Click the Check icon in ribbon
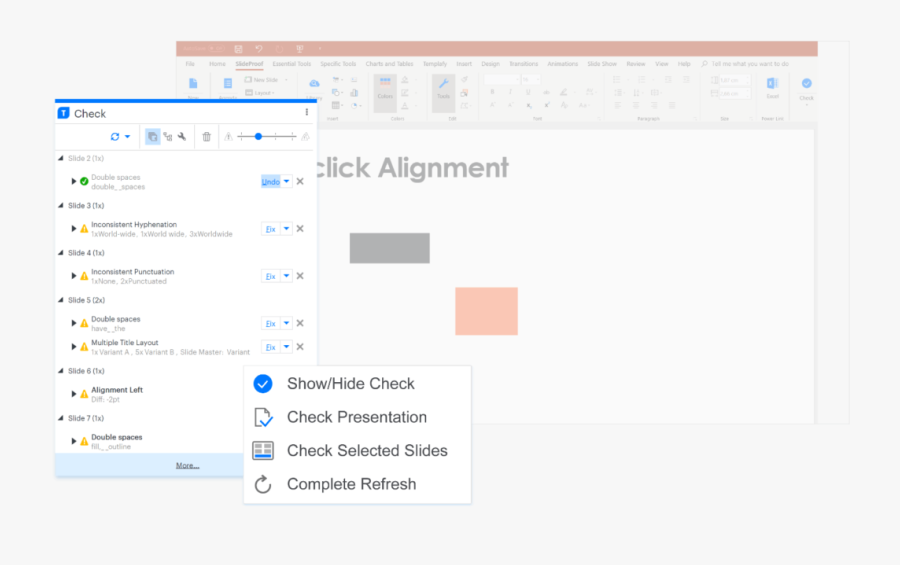 pos(806,87)
